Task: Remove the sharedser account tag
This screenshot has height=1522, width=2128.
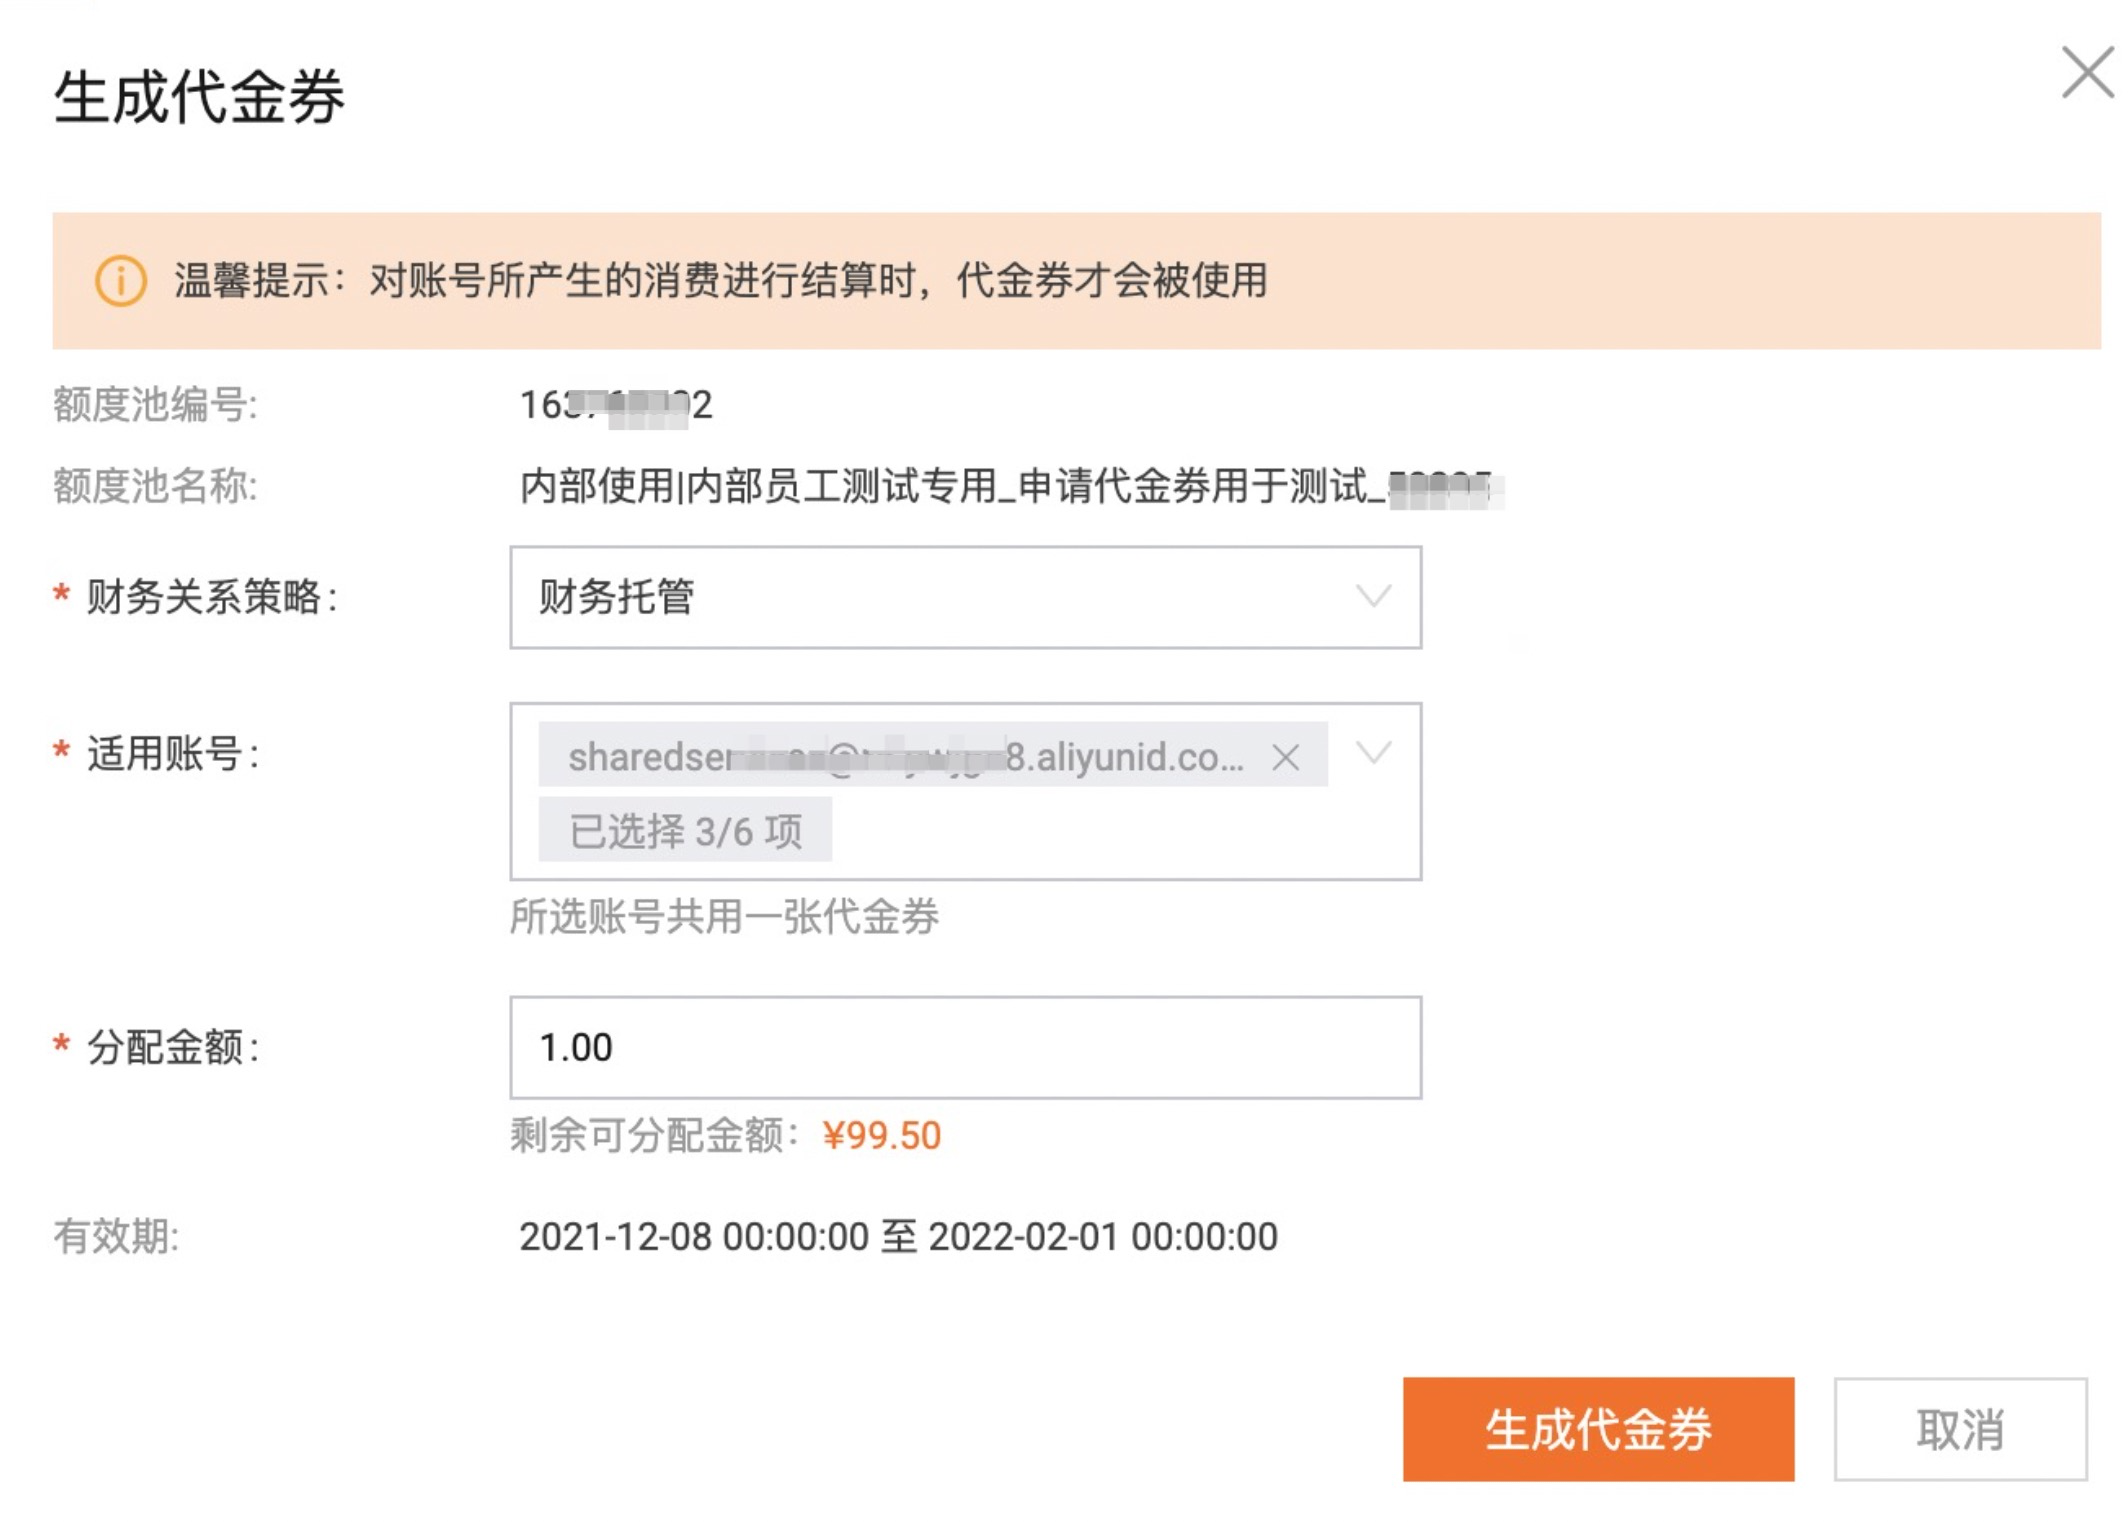Action: (1285, 757)
